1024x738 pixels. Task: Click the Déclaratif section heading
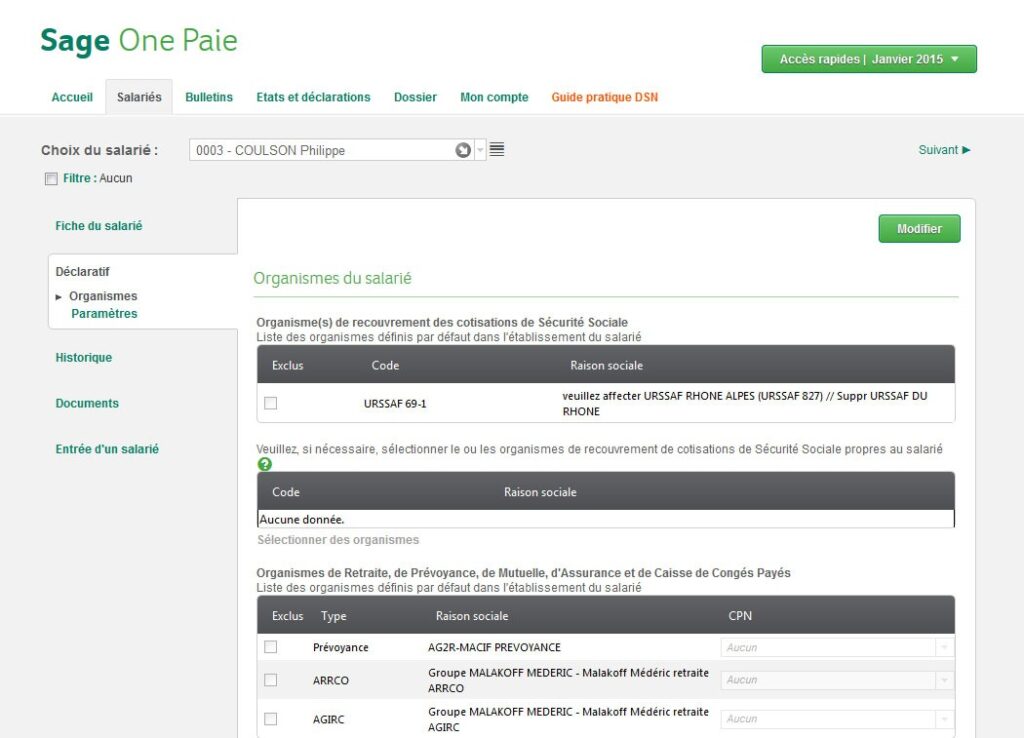82,272
